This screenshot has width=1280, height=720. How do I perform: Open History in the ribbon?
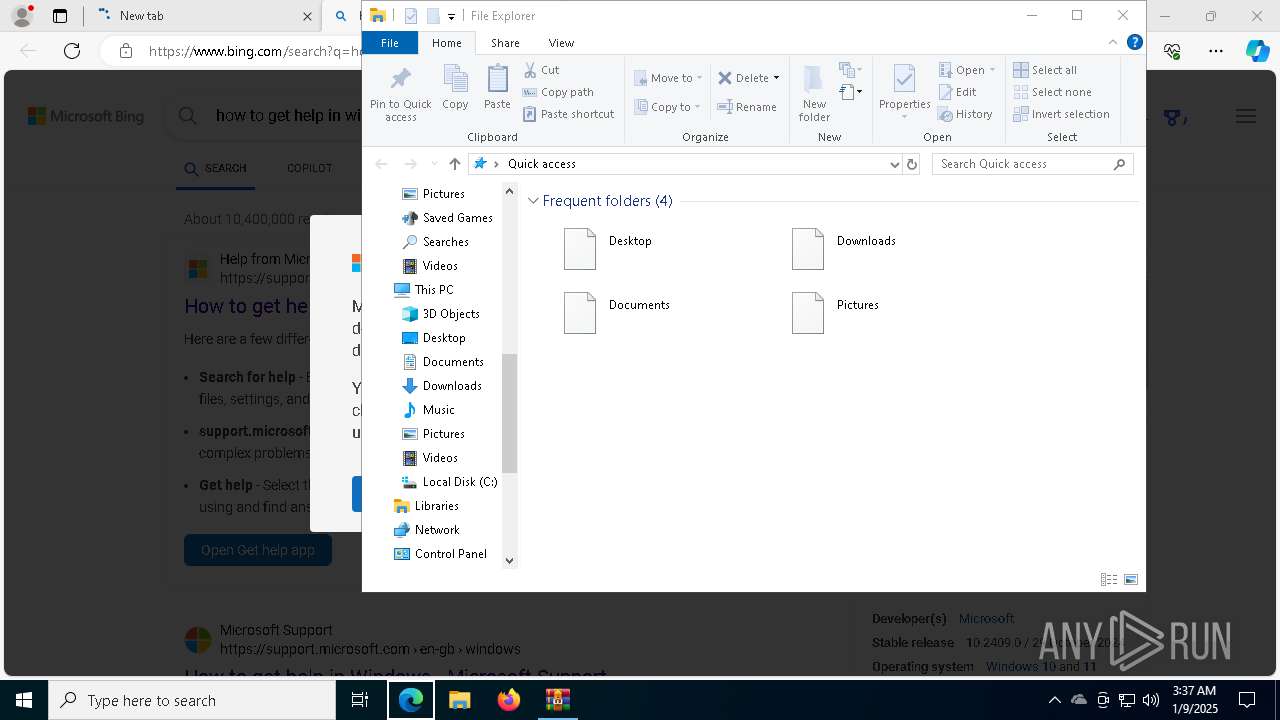(x=965, y=114)
